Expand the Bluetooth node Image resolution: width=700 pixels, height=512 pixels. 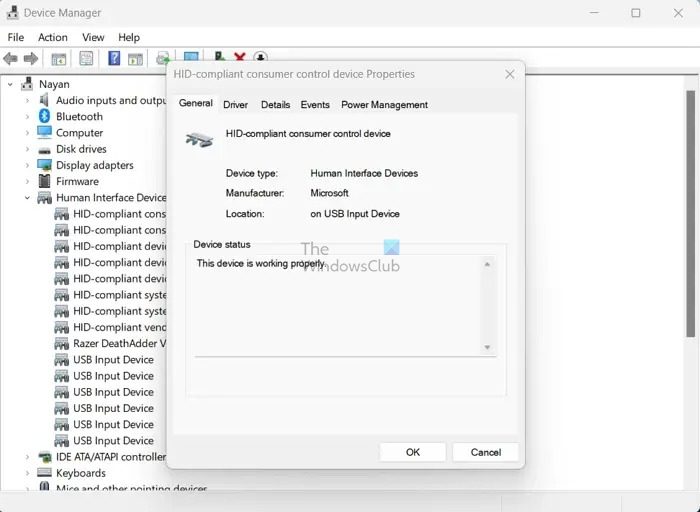(x=27, y=117)
